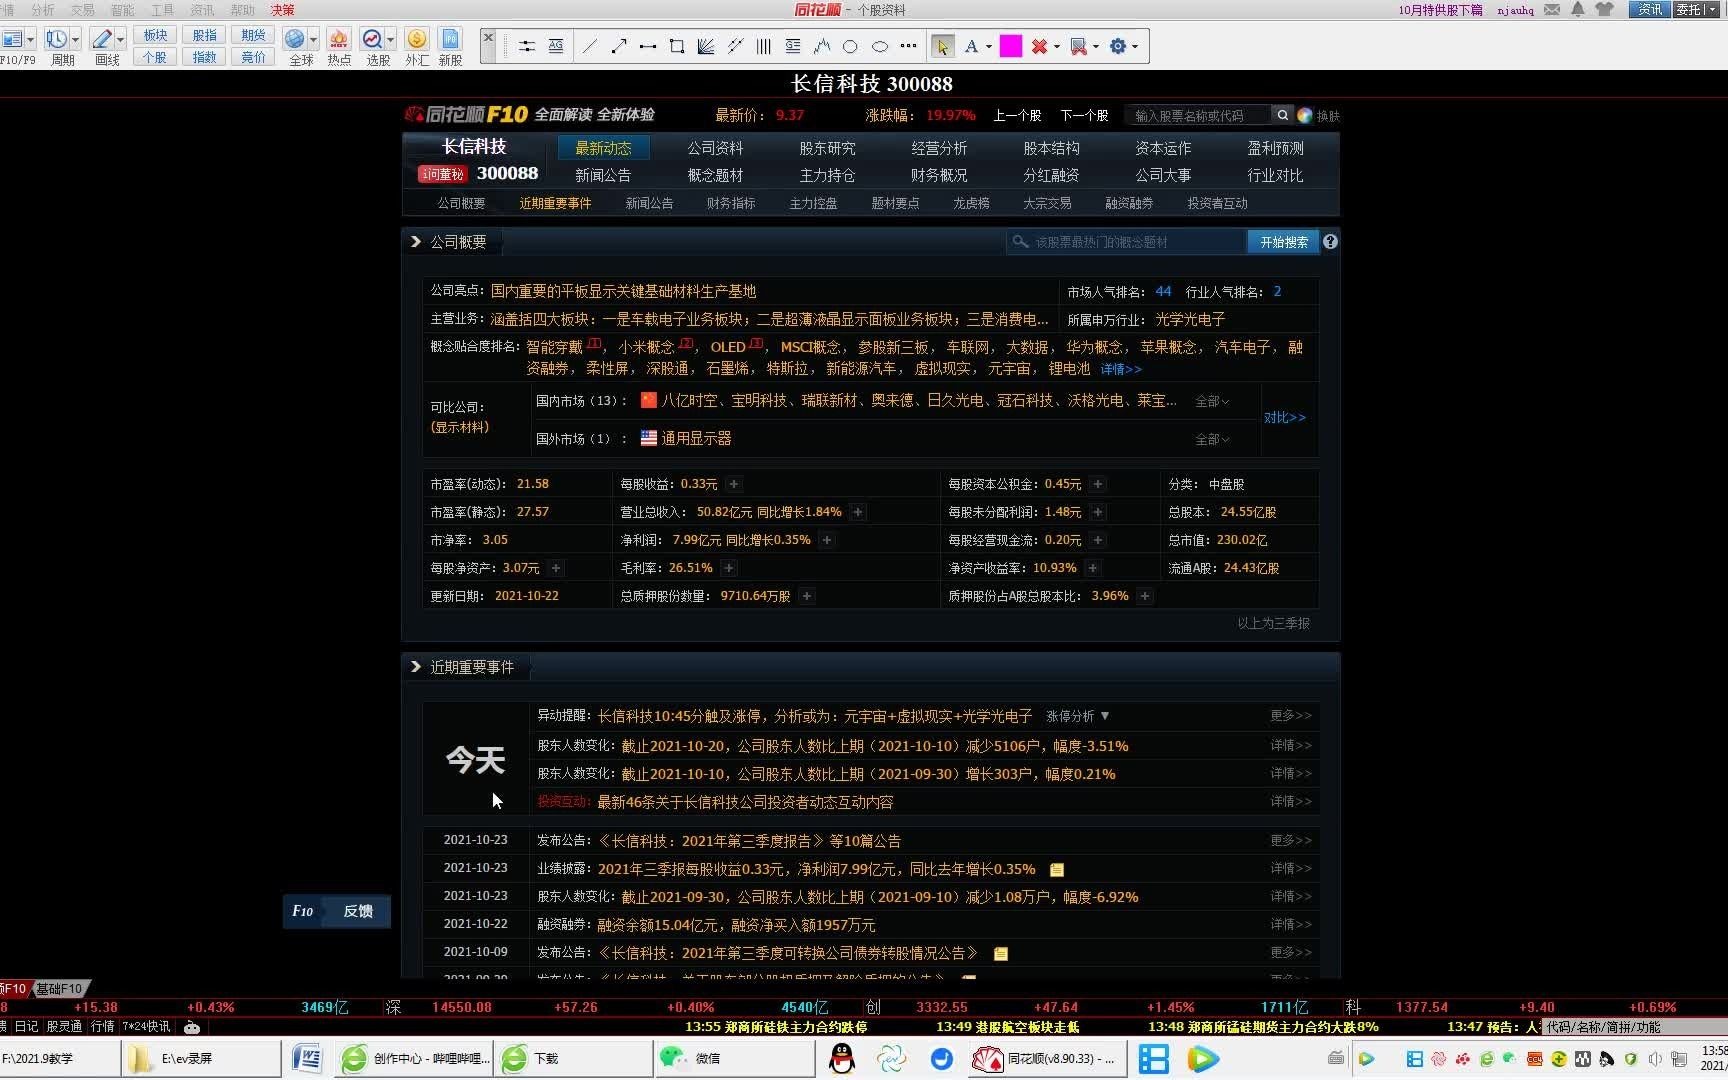Open the text tool A dropdown arrow
The image size is (1728, 1080).
click(989, 46)
